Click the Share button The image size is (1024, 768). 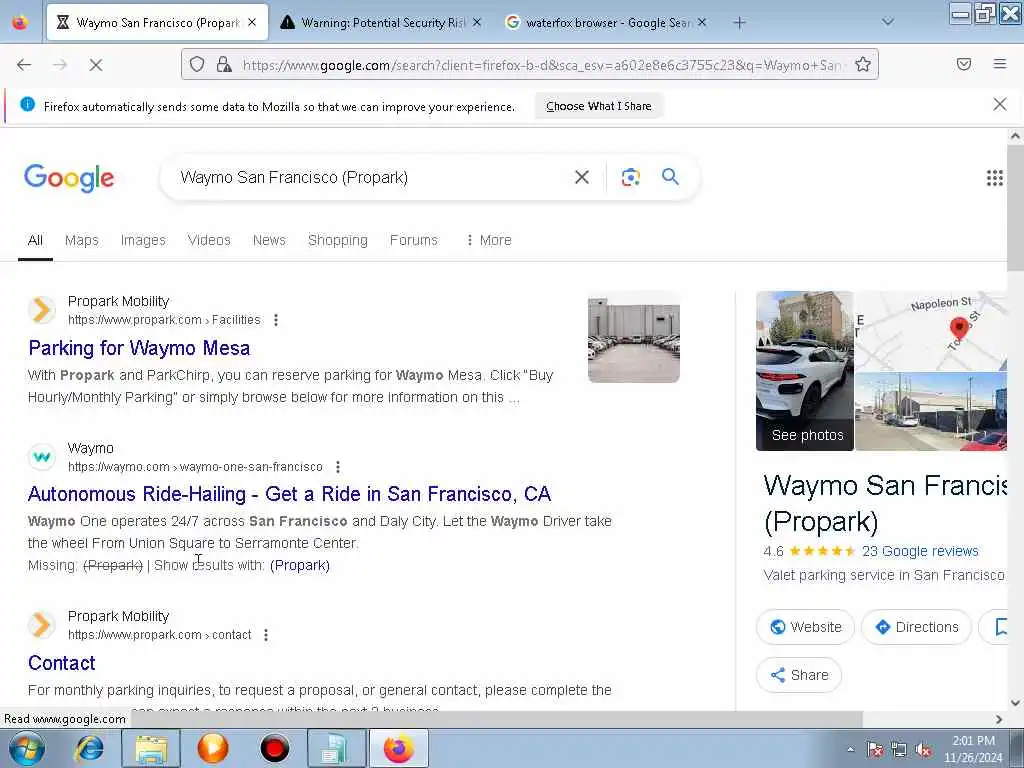click(x=799, y=675)
